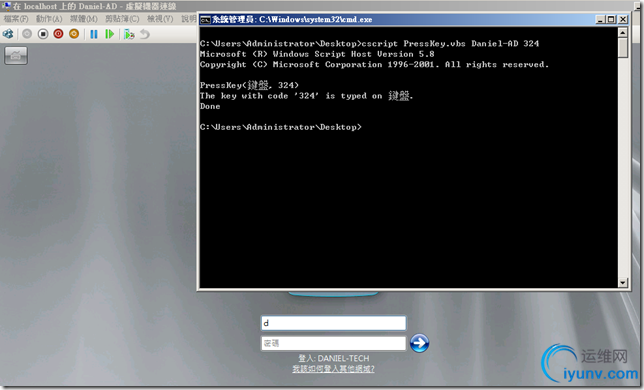Click the cscript PressKey.vbs command line

tap(369, 44)
